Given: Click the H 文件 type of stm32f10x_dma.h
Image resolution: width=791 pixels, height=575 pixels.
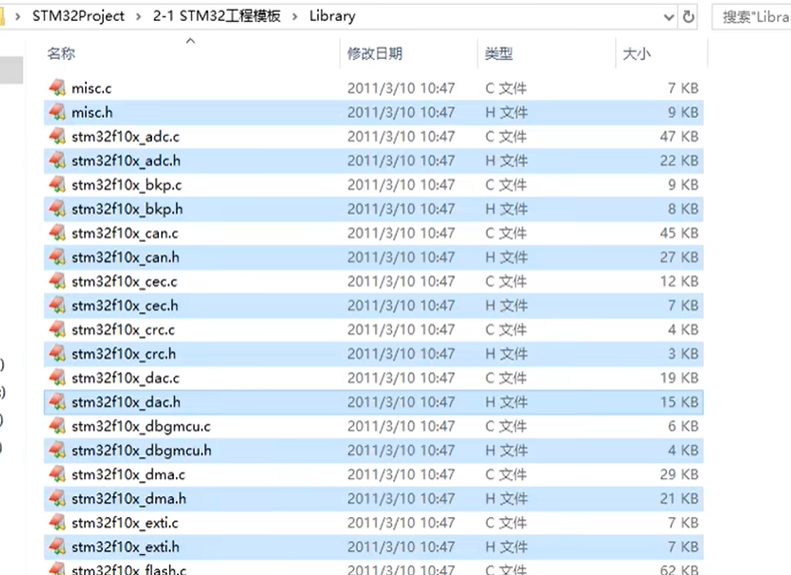Looking at the screenshot, I should coord(506,499).
